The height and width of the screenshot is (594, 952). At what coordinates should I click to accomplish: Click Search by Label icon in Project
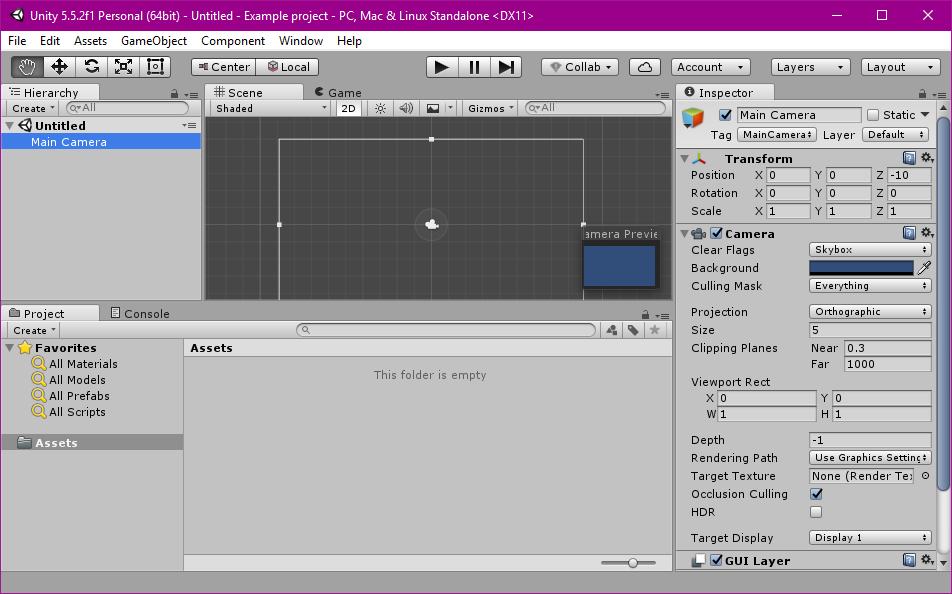633,330
